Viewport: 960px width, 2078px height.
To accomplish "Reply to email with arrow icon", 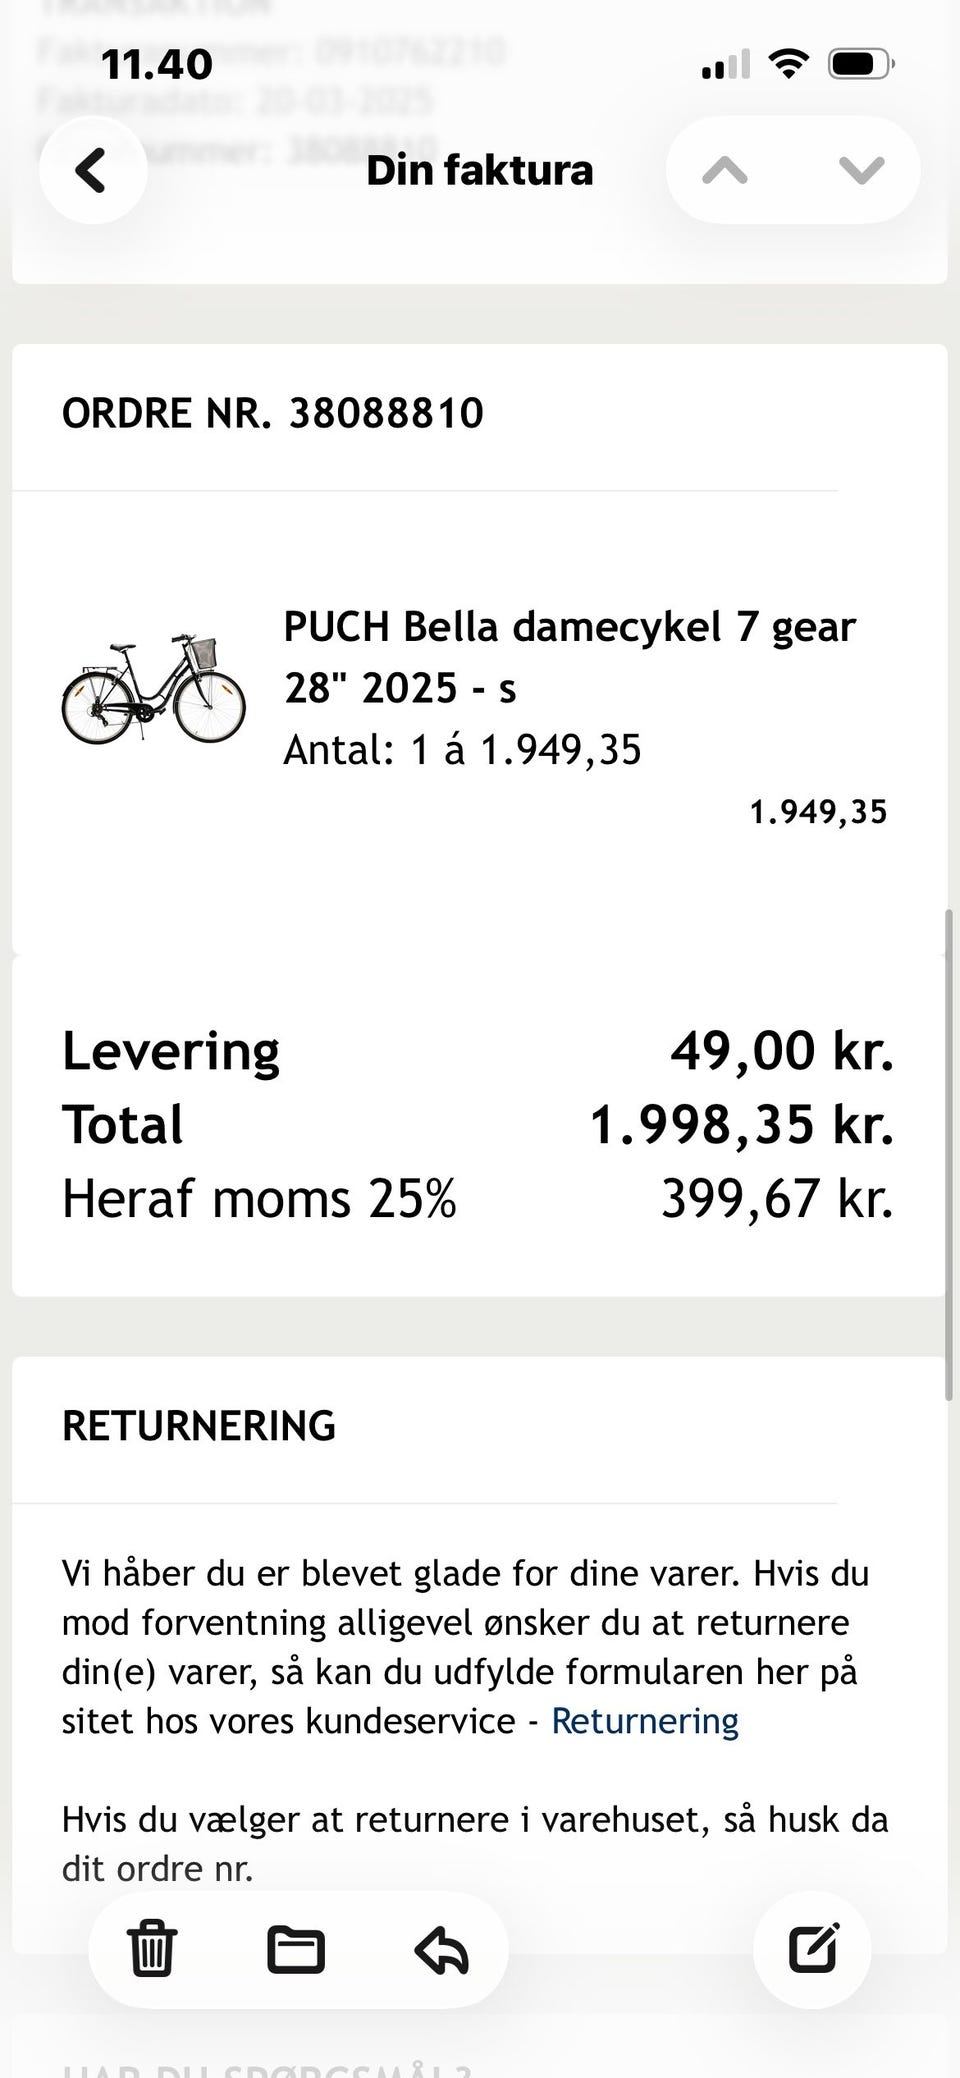I will coord(441,1948).
